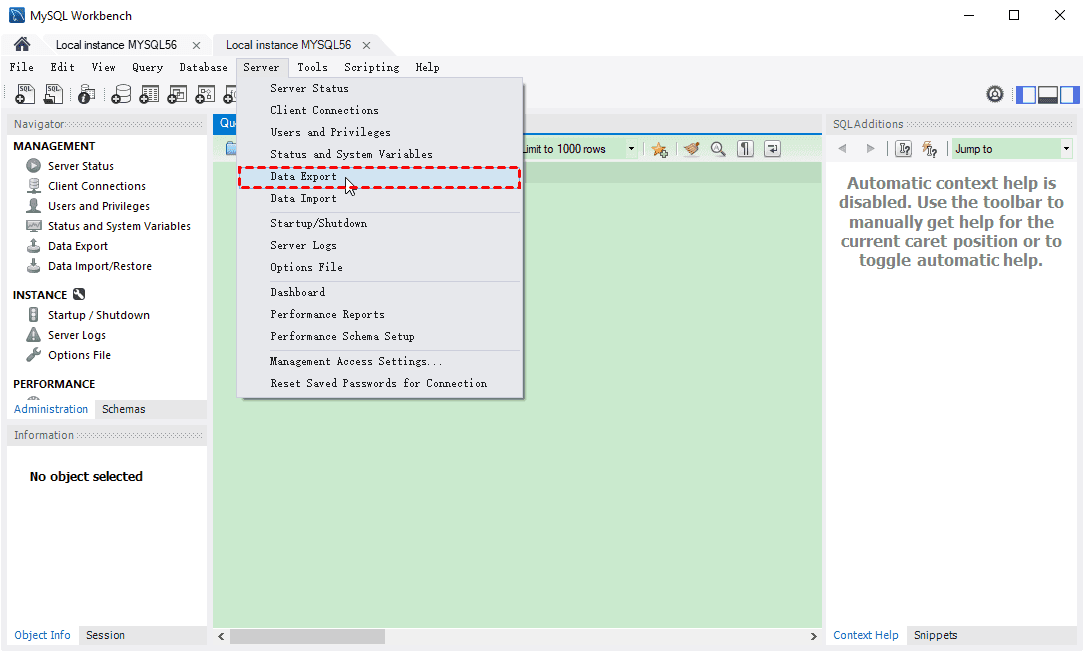Viewport: 1084px width, 652px height.
Task: Expand the Jump to dropdown
Action: click(1066, 149)
